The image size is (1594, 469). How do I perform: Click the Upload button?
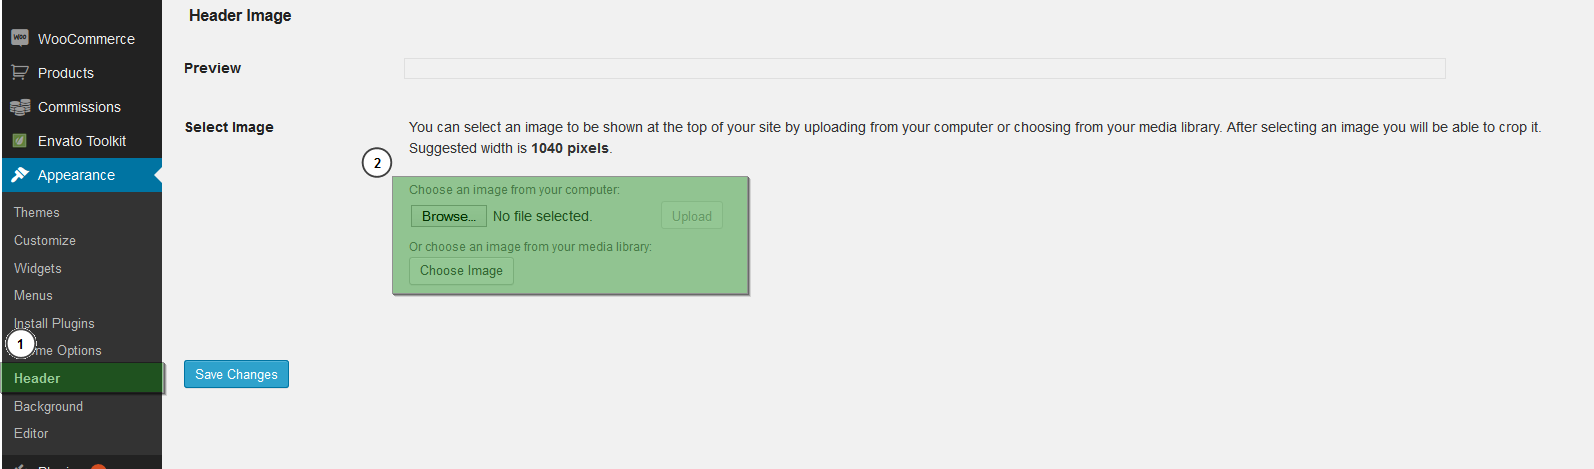691,216
